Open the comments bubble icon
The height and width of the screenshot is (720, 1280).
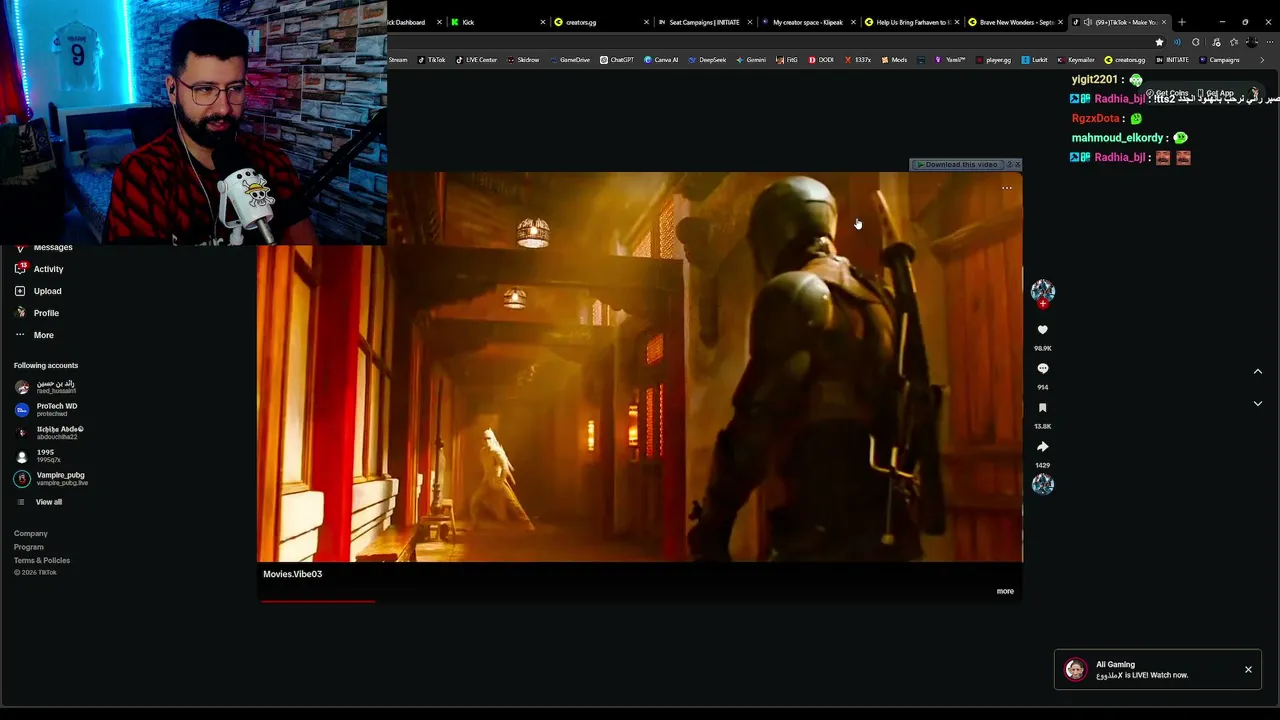click(x=1042, y=369)
